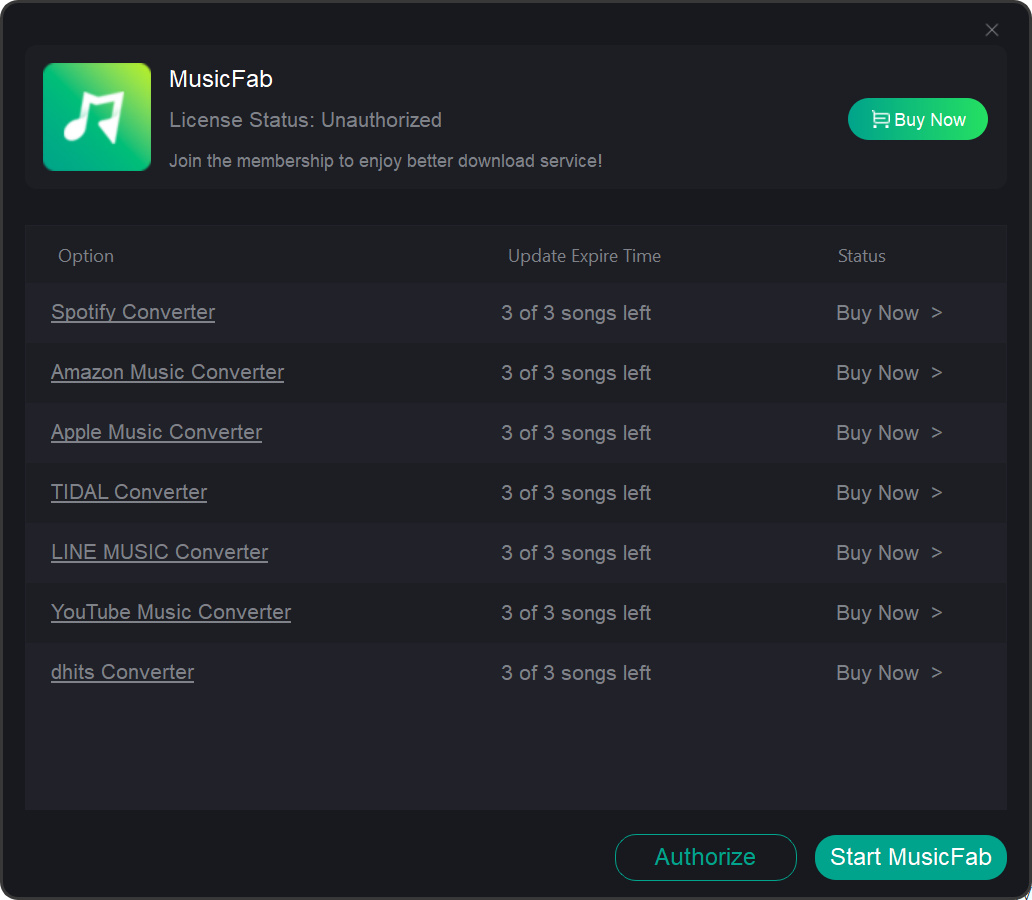Image resolution: width=1032 pixels, height=900 pixels.
Task: Click songs left text in Apple Music row
Action: 576,433
